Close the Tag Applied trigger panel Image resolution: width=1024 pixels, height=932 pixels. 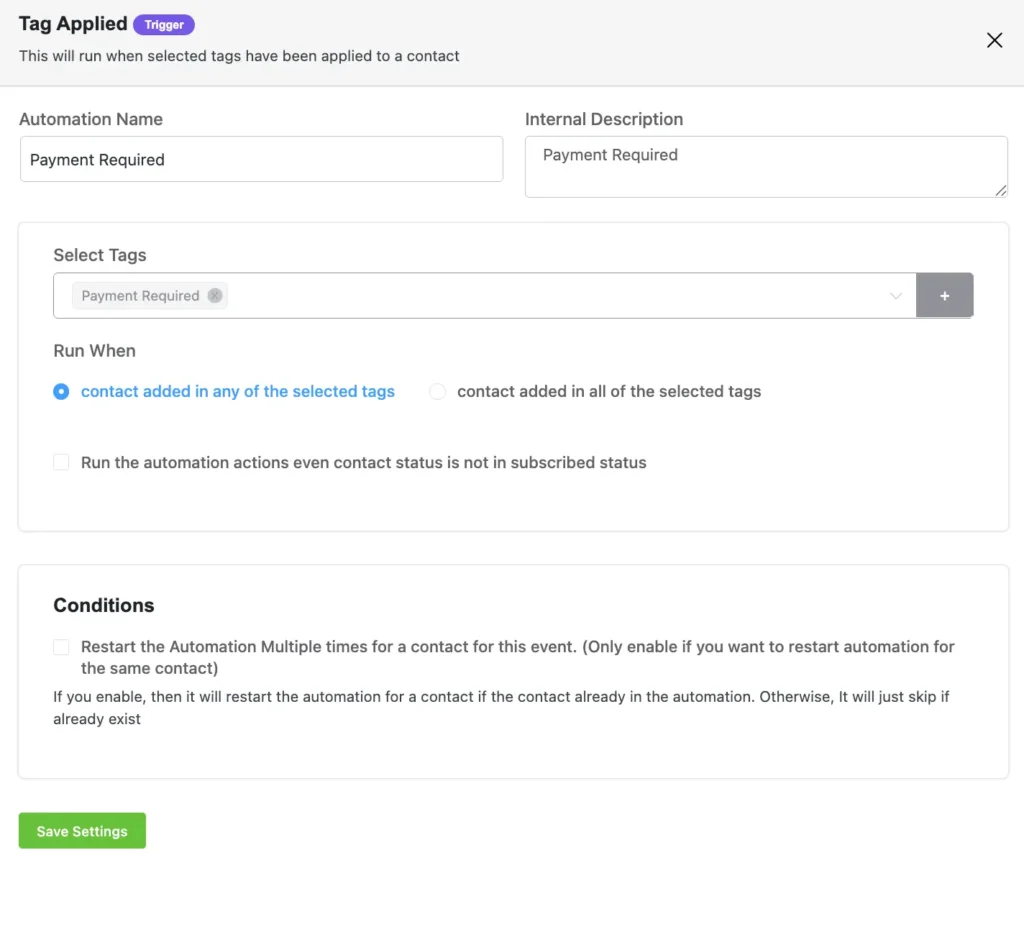coord(994,40)
